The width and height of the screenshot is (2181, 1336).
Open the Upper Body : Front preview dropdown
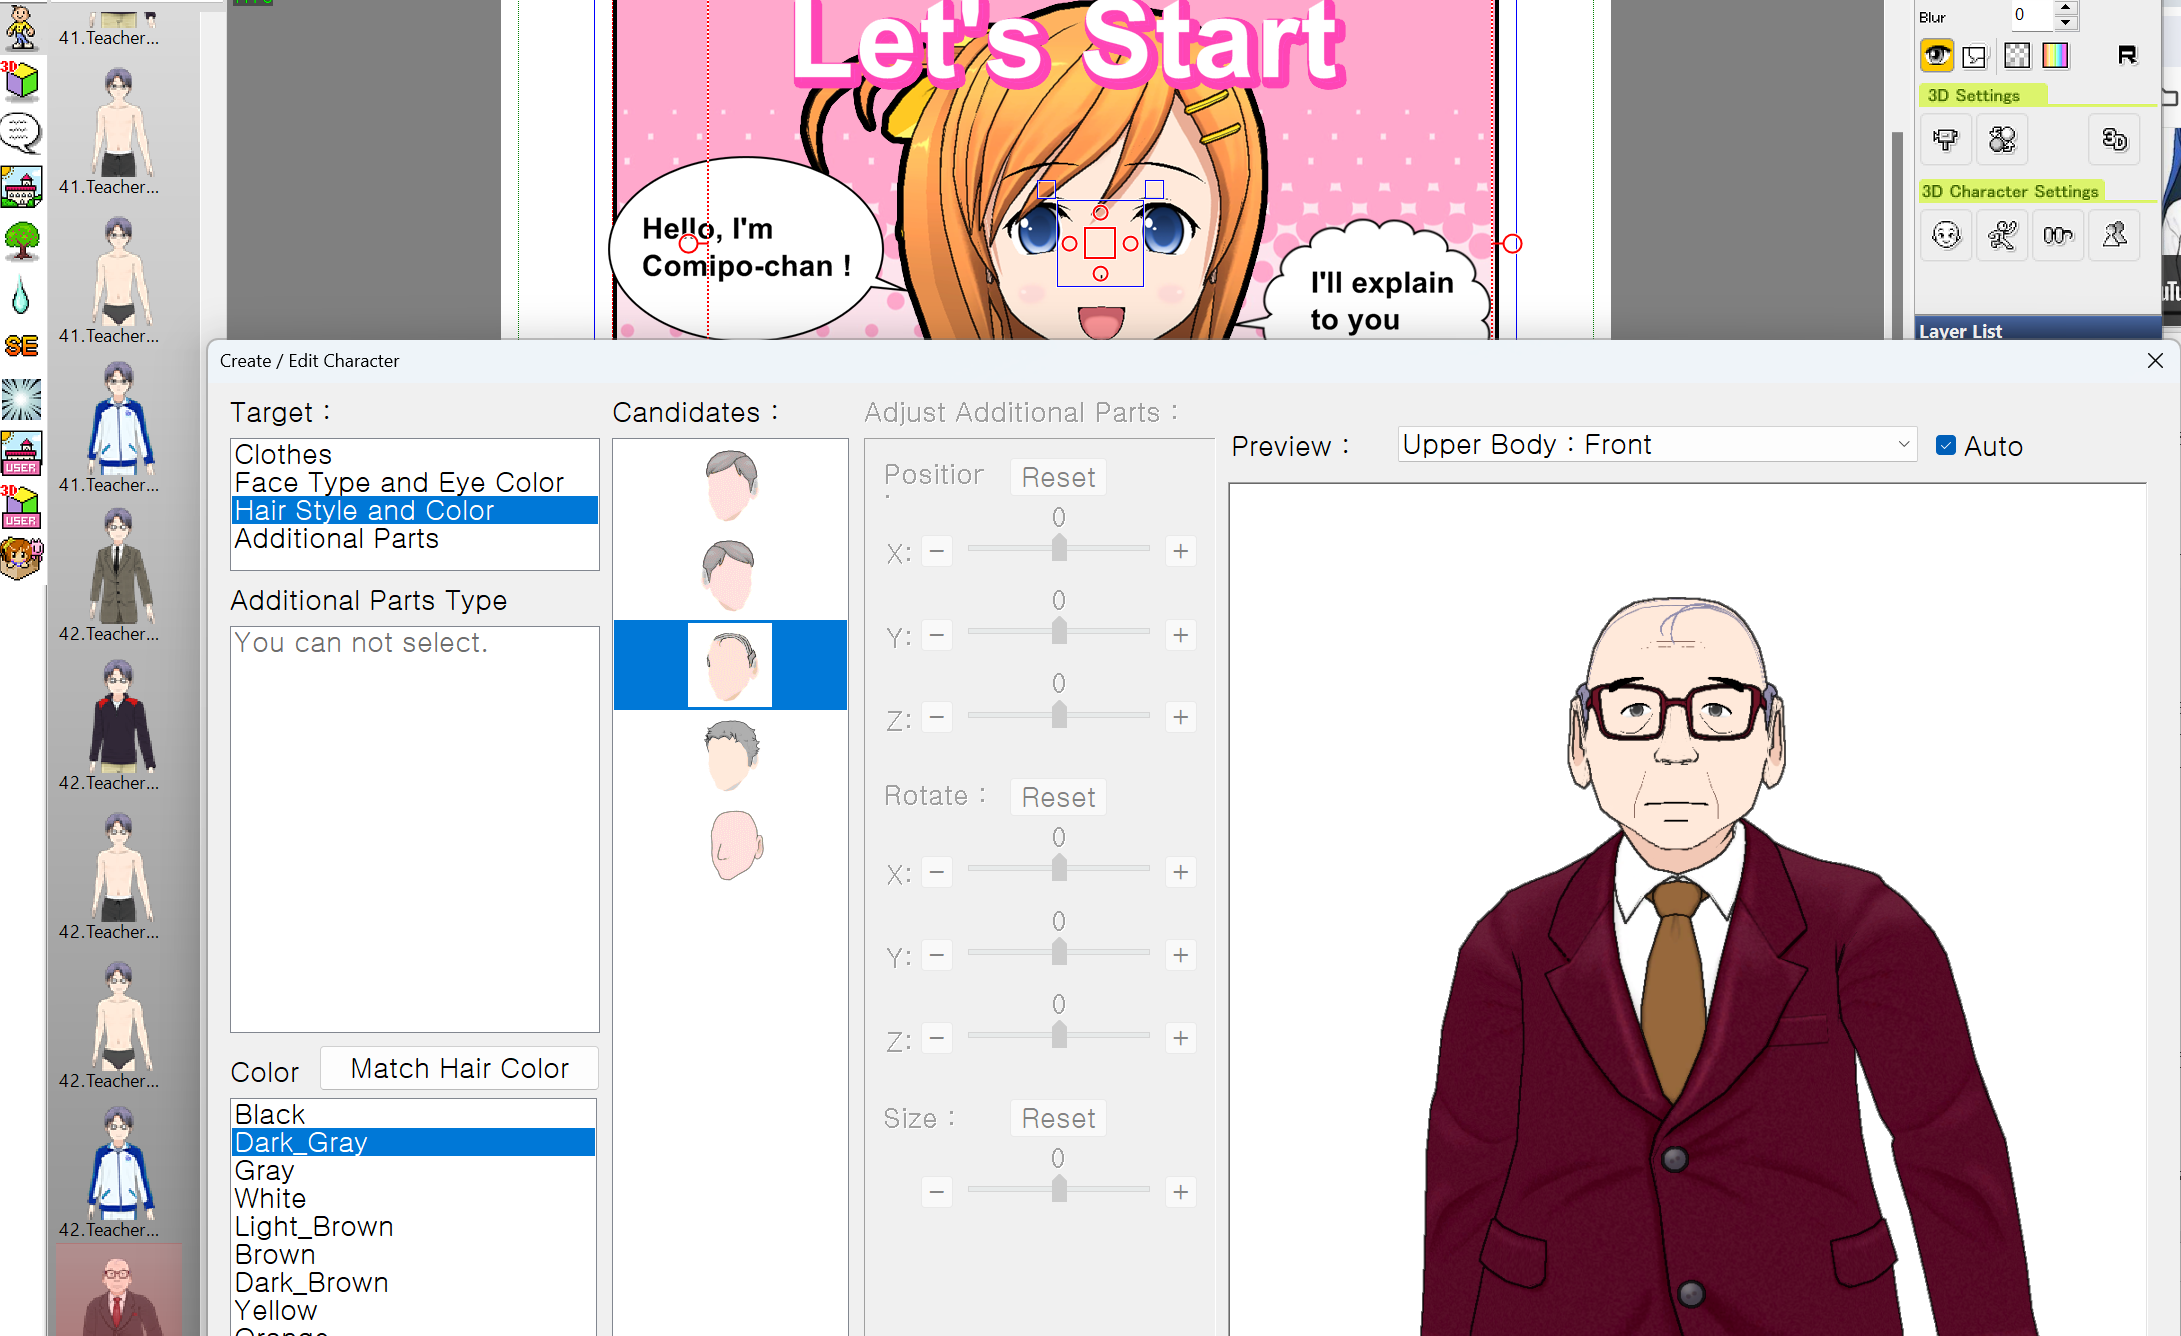(x=1656, y=445)
